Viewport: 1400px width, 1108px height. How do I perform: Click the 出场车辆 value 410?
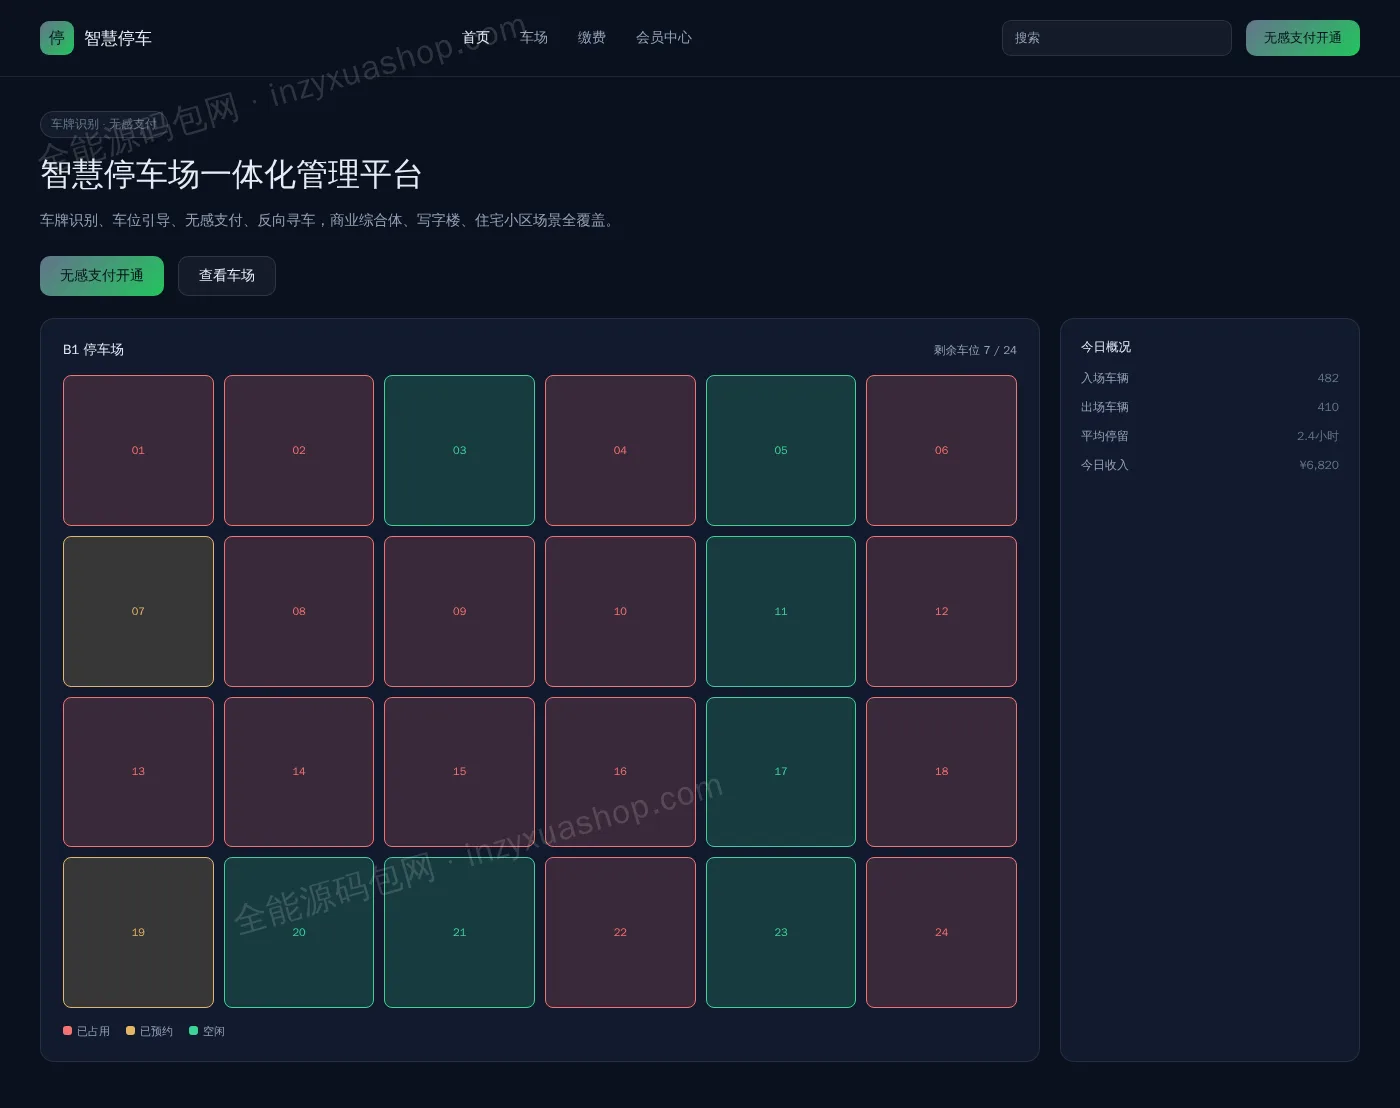pyautogui.click(x=1328, y=407)
